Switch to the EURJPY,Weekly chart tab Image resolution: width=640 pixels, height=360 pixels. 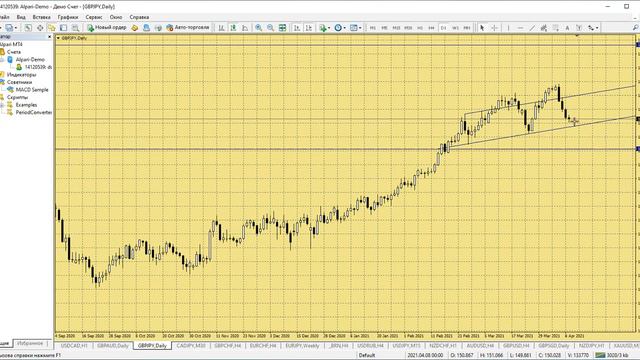[302, 346]
